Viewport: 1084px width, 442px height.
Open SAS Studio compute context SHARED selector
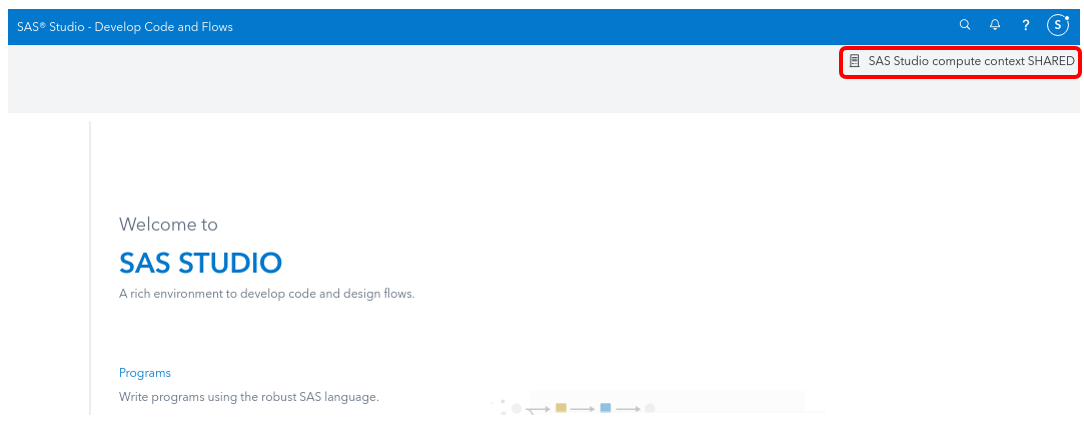point(961,62)
